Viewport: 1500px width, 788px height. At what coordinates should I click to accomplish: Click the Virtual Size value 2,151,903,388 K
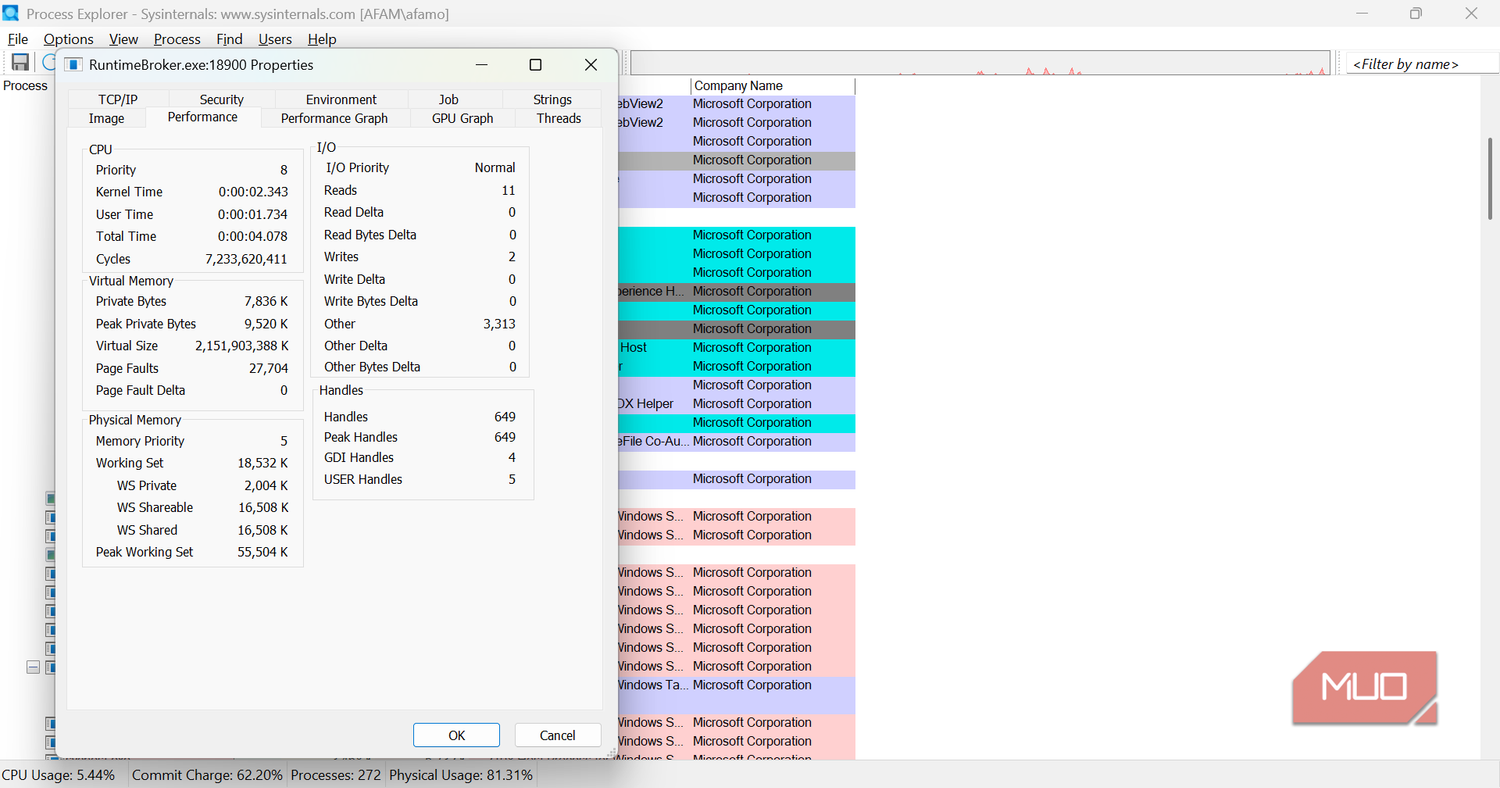(x=241, y=346)
